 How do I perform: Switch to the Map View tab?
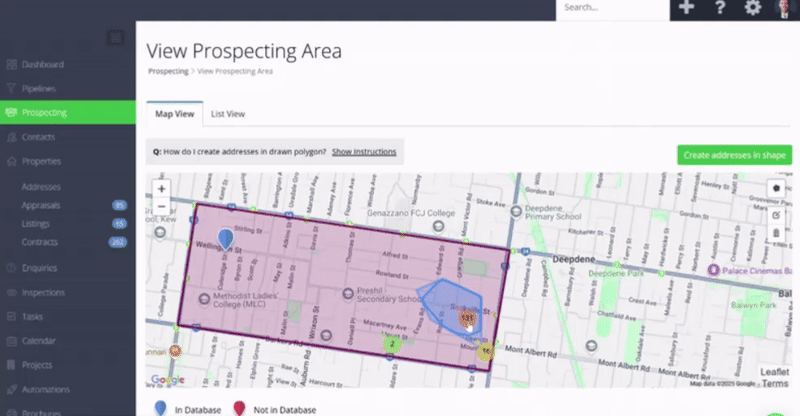[x=174, y=114]
